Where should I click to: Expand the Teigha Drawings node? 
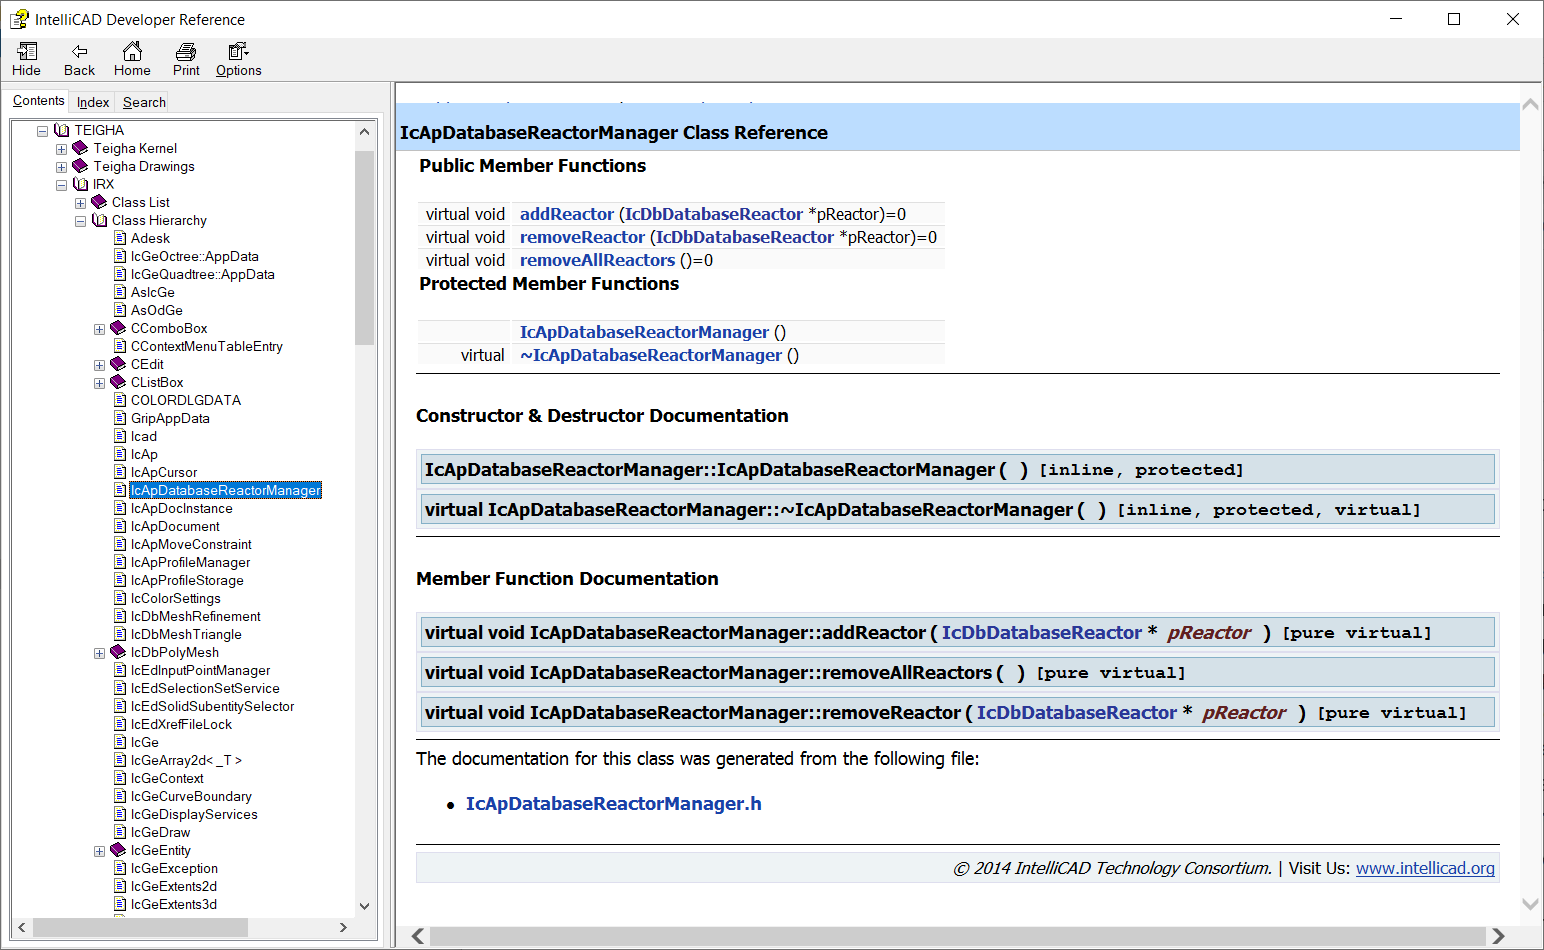62,167
